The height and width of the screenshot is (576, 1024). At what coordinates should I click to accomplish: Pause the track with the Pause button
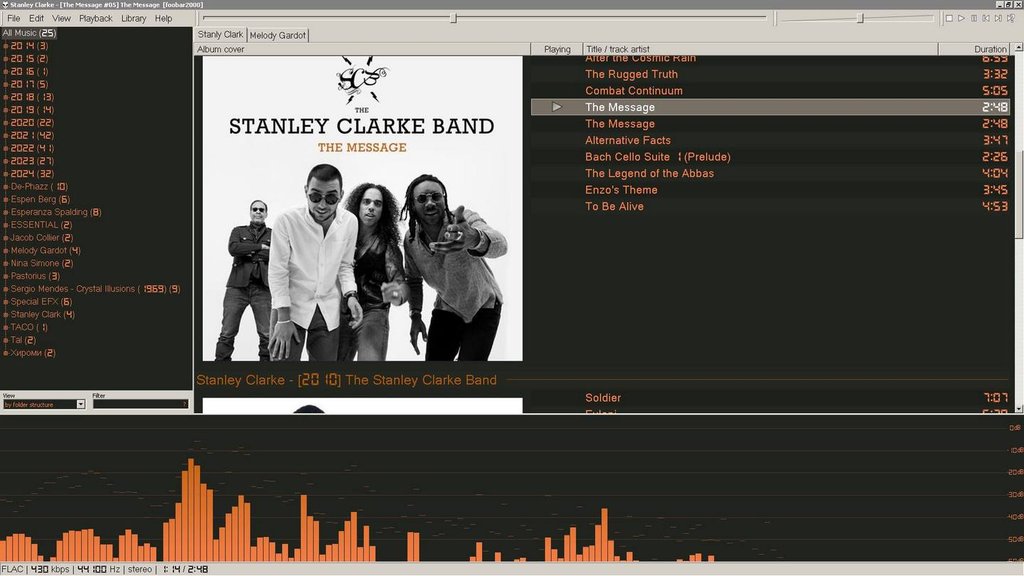tap(974, 18)
